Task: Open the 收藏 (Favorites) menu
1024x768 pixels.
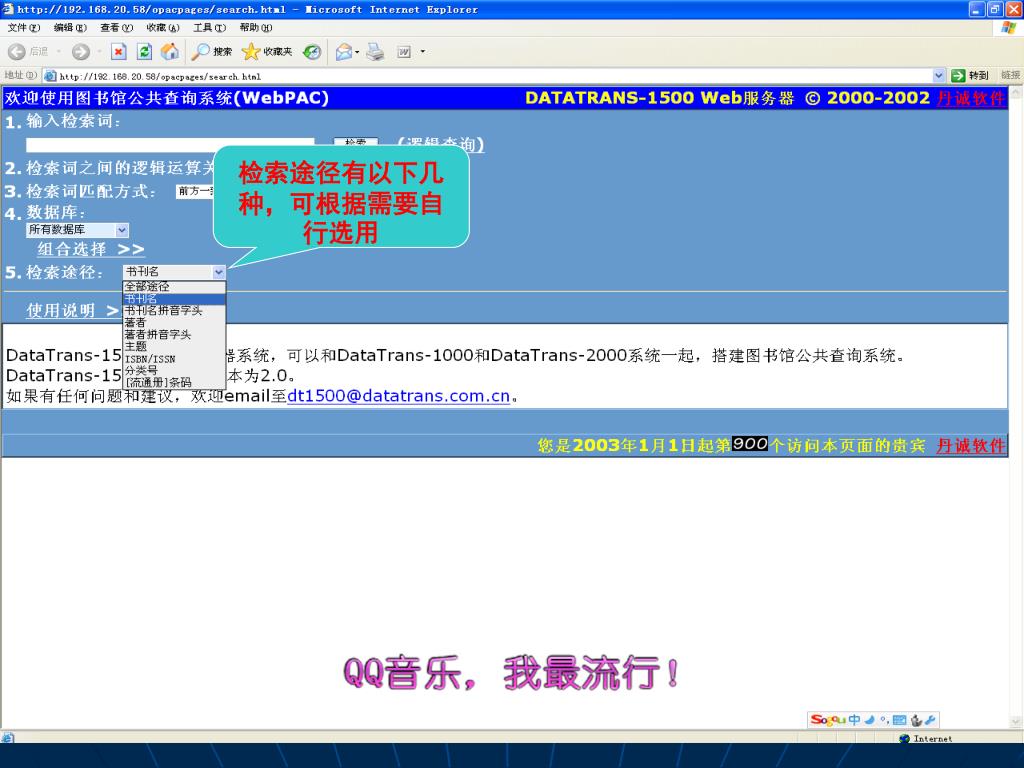Action: (163, 27)
